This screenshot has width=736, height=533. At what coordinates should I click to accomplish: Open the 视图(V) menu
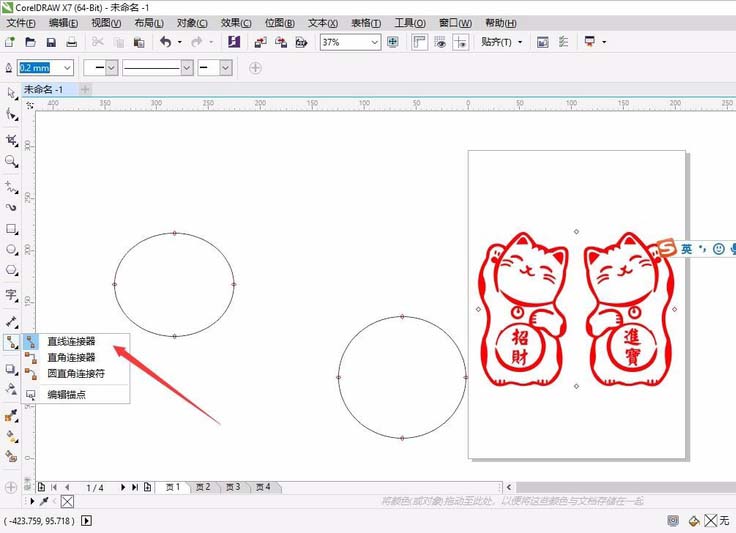106,23
